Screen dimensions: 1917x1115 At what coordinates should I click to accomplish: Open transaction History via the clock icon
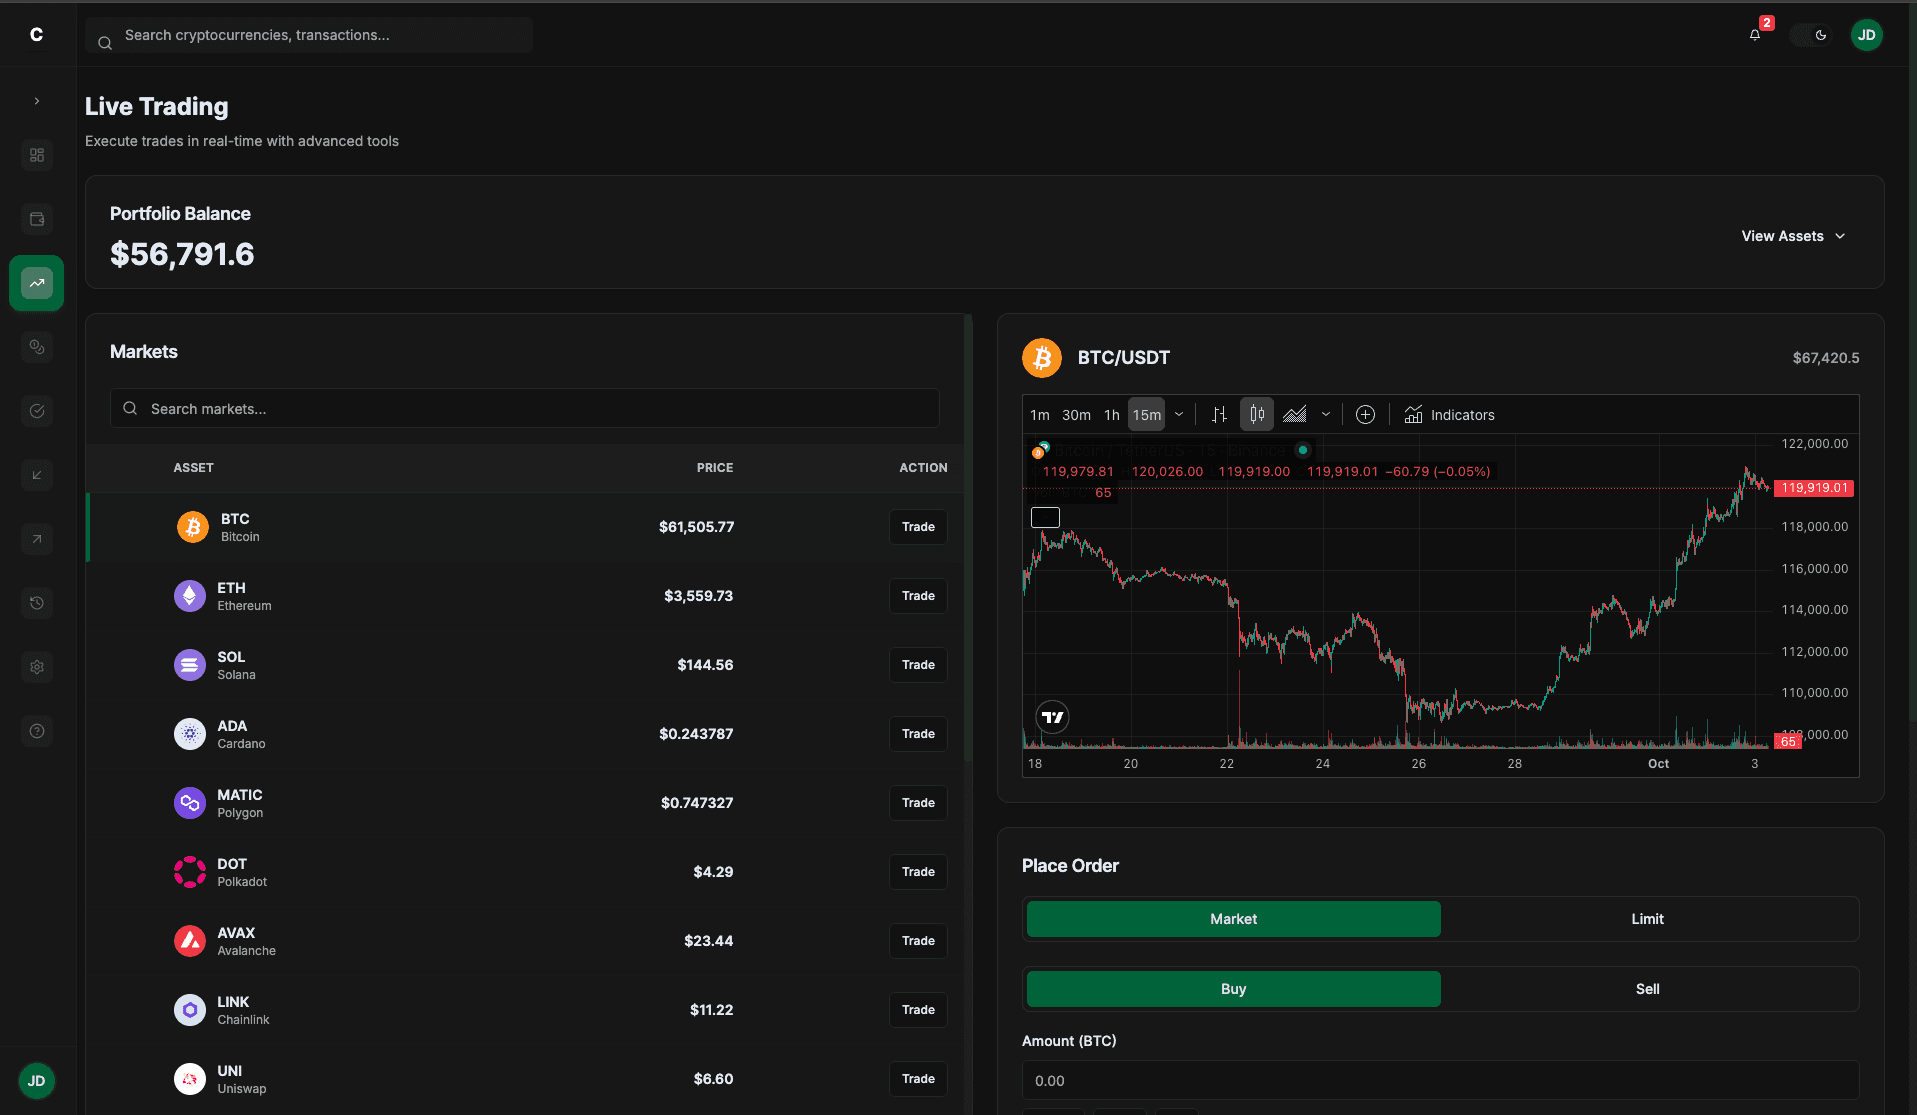pyautogui.click(x=36, y=603)
